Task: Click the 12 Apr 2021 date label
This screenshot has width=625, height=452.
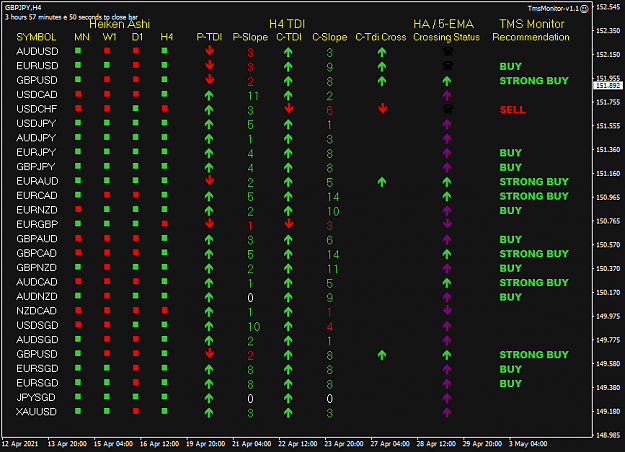Action: click(20, 444)
